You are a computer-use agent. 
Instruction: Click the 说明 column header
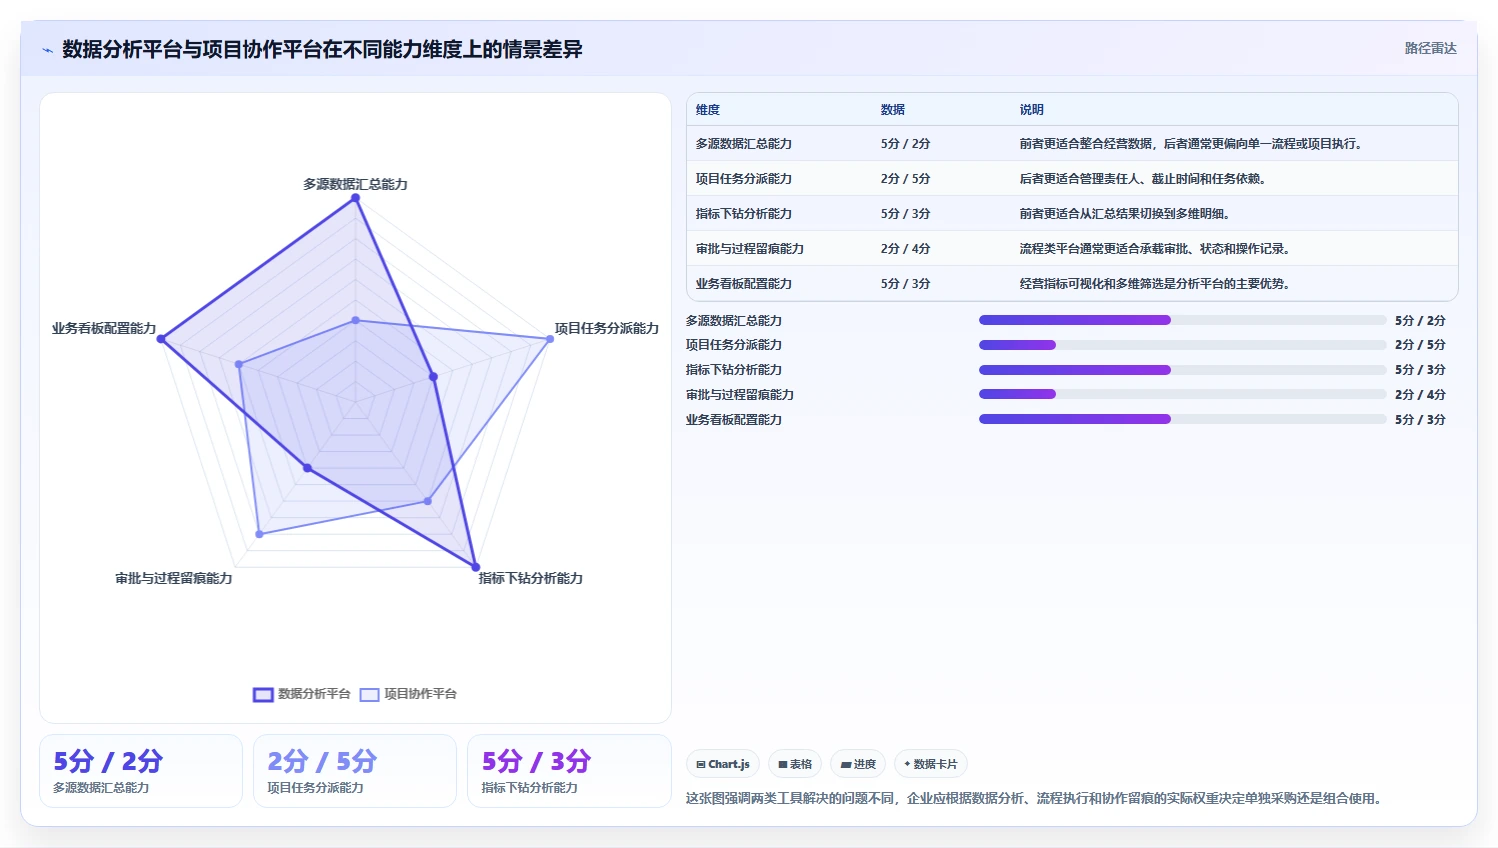pos(1032,110)
